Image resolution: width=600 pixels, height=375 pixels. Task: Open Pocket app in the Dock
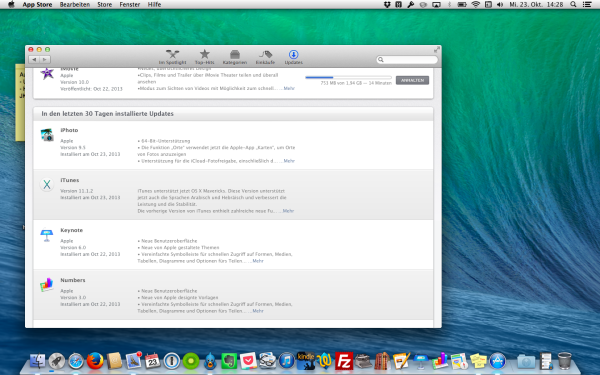point(248,361)
